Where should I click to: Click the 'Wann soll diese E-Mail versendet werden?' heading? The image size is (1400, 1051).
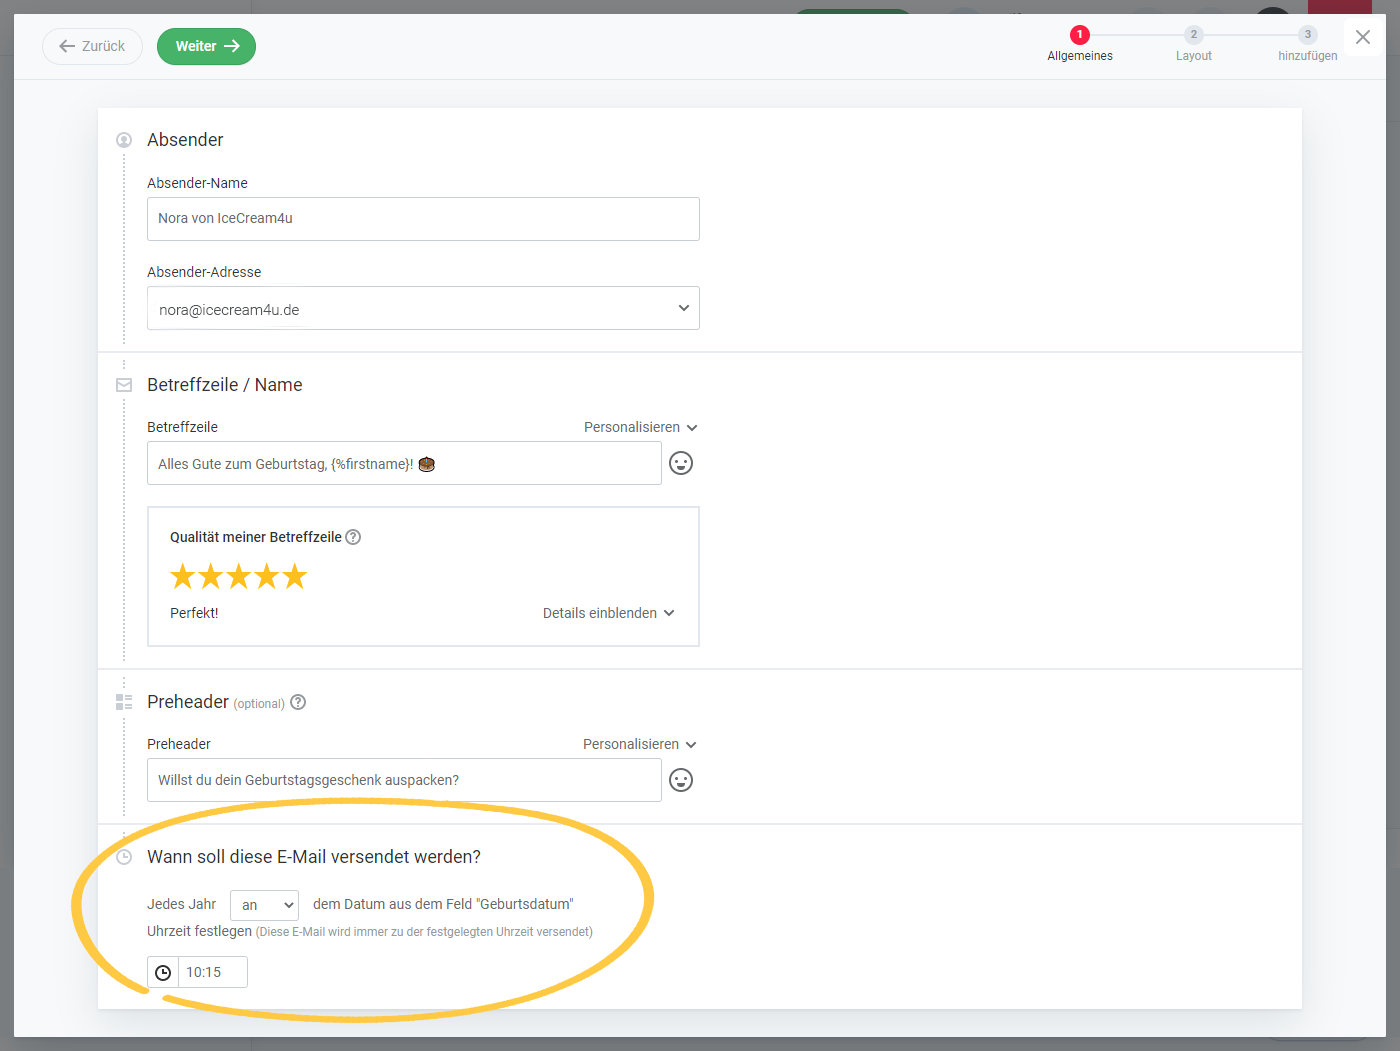point(314,857)
